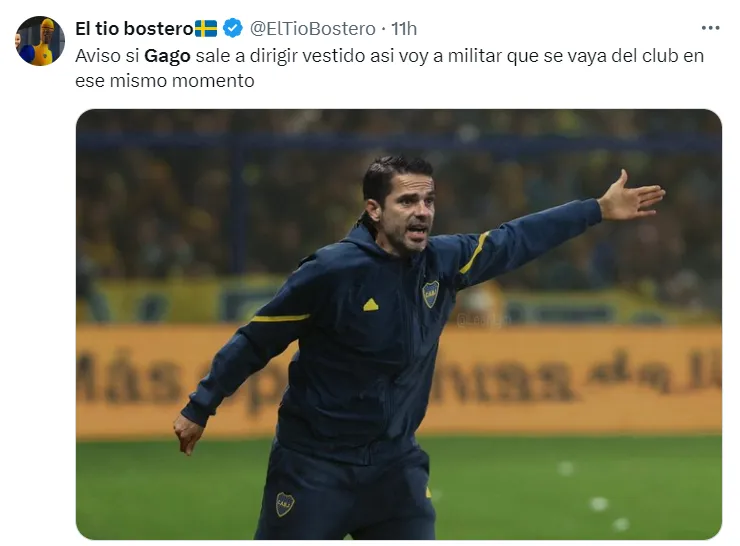Click the blue verified checkmark badge
The height and width of the screenshot is (546, 740).
[232, 28]
